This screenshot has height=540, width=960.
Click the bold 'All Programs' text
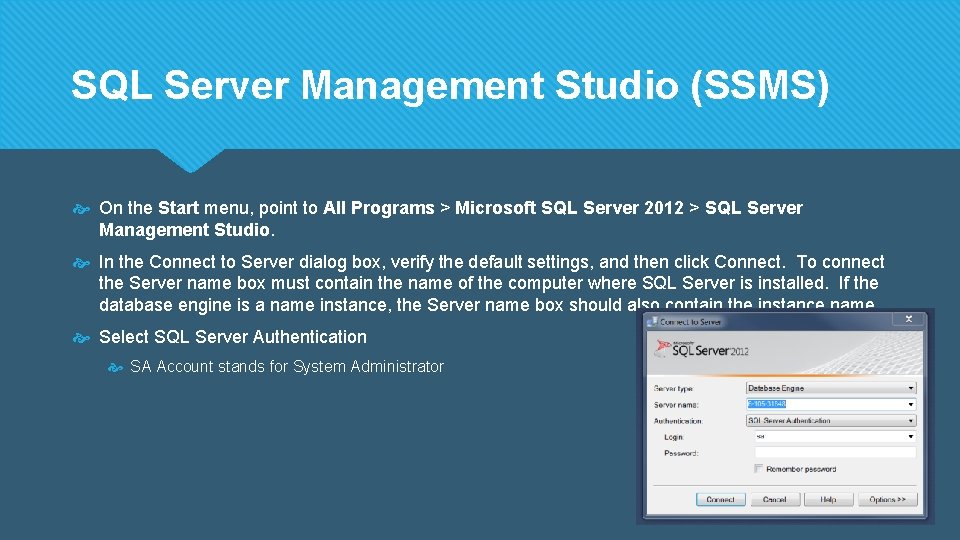pos(378,208)
